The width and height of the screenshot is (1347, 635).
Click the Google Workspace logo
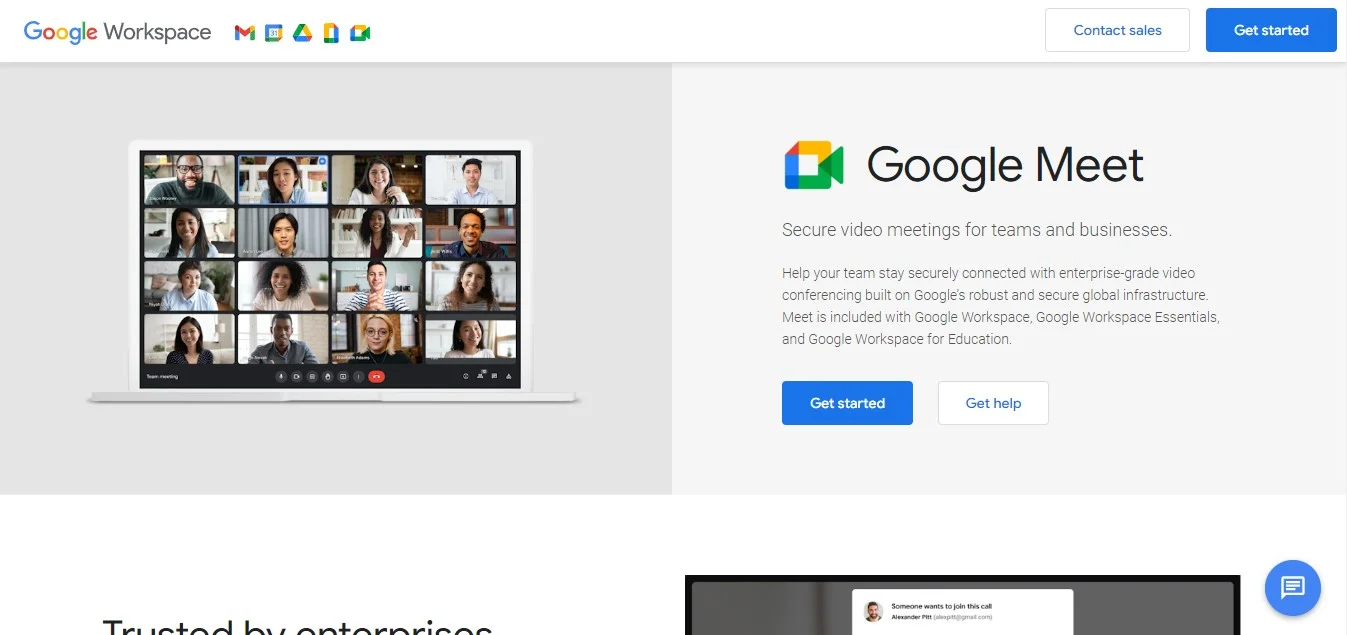pyautogui.click(x=117, y=31)
